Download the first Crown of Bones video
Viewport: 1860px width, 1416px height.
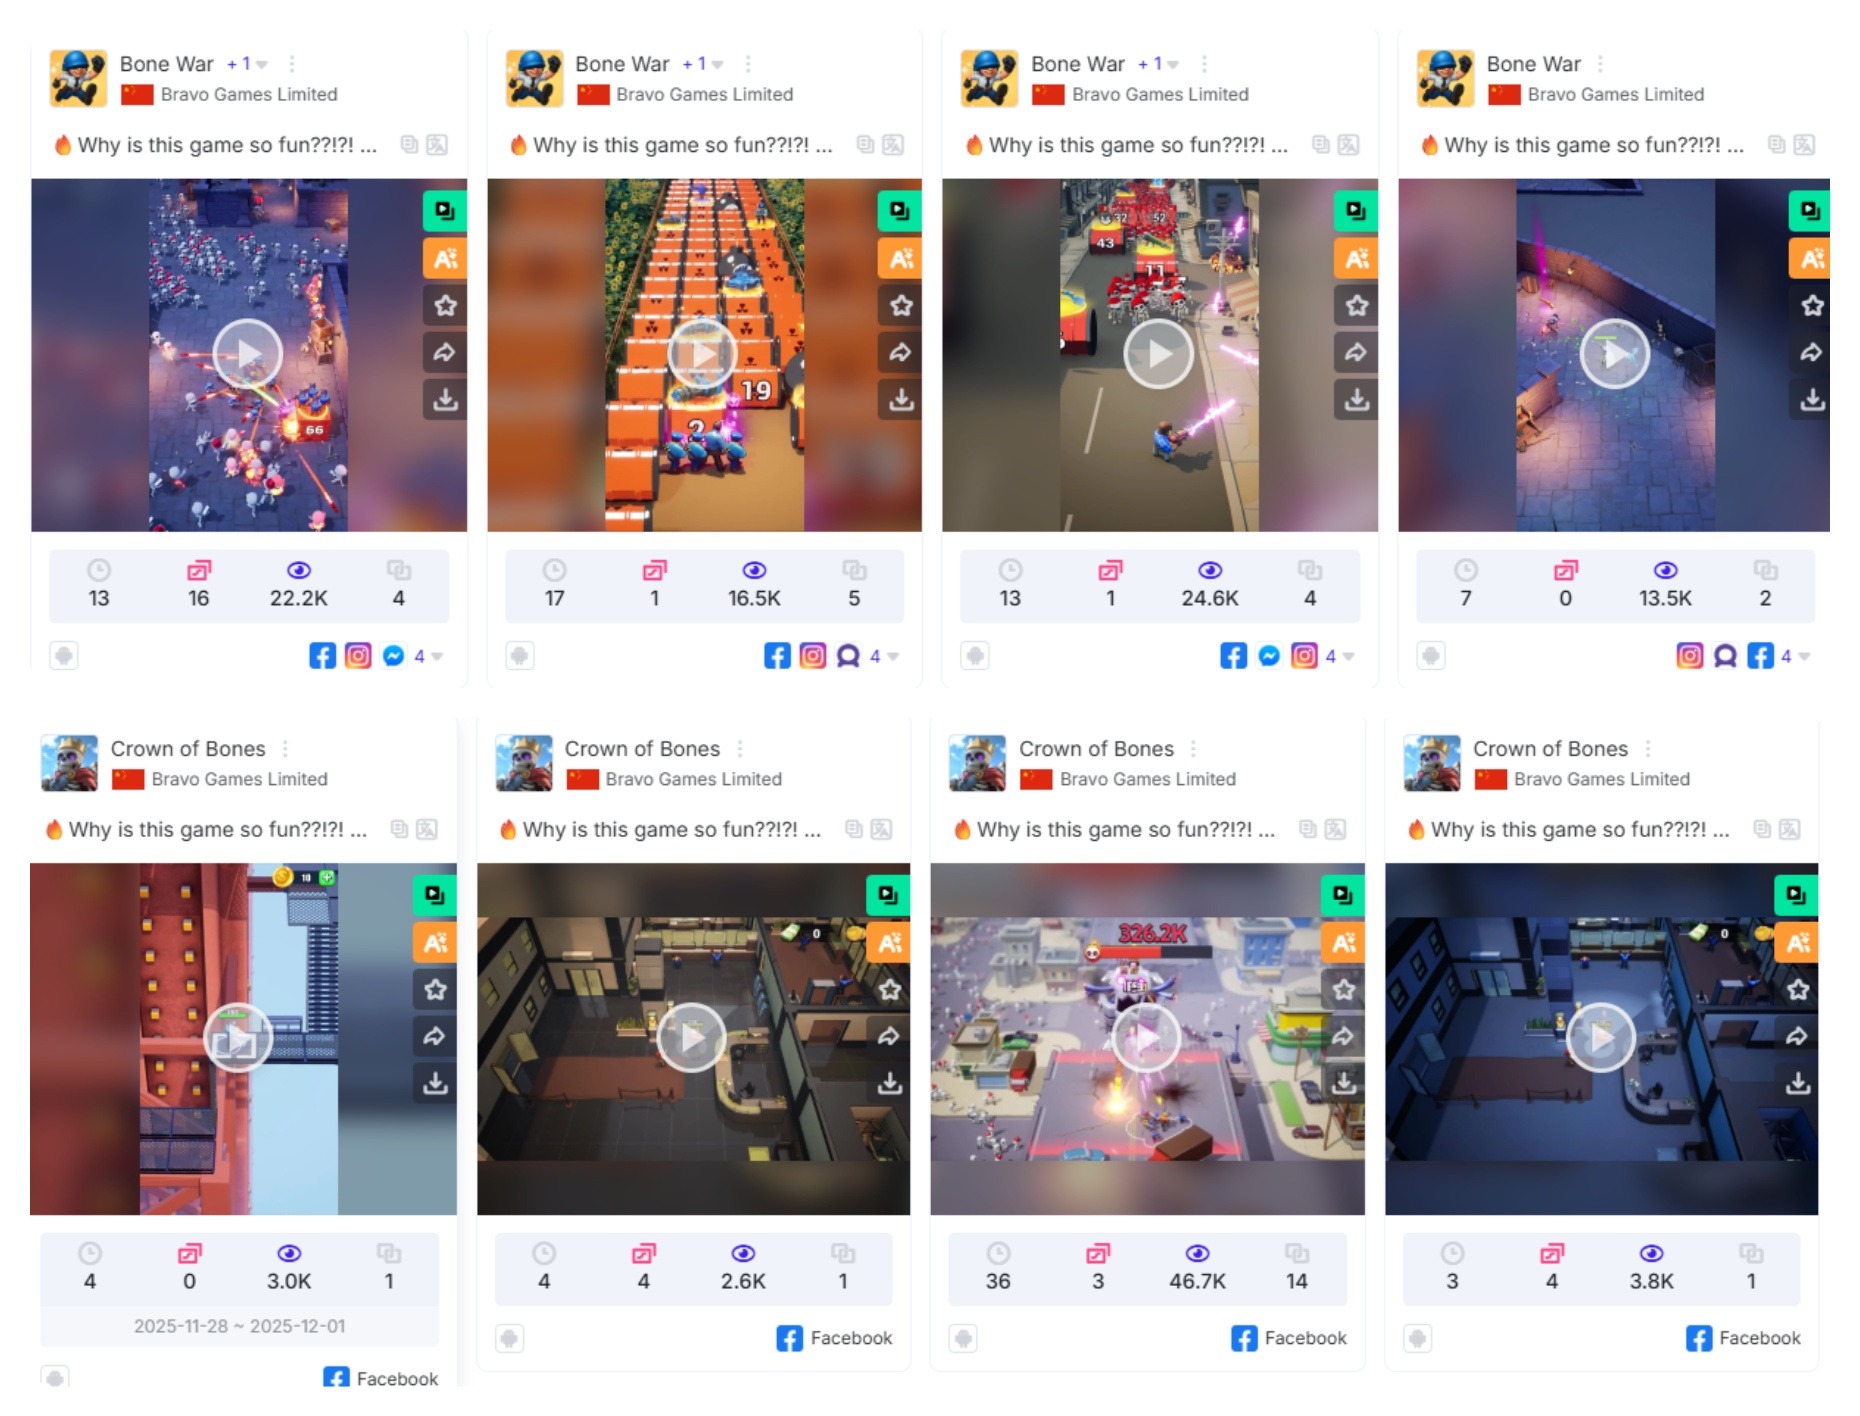435,1083
